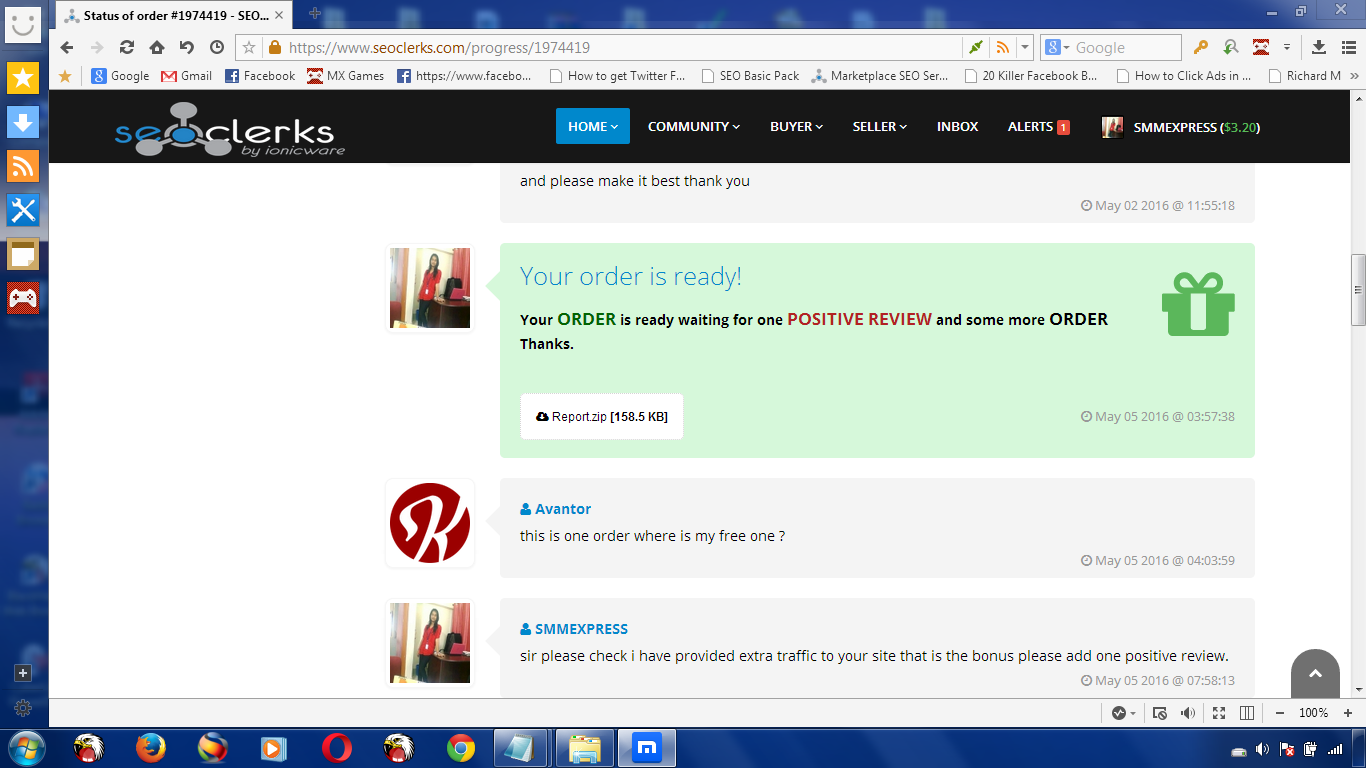Open the RSS dropdown arrow in address bar

point(1025,47)
